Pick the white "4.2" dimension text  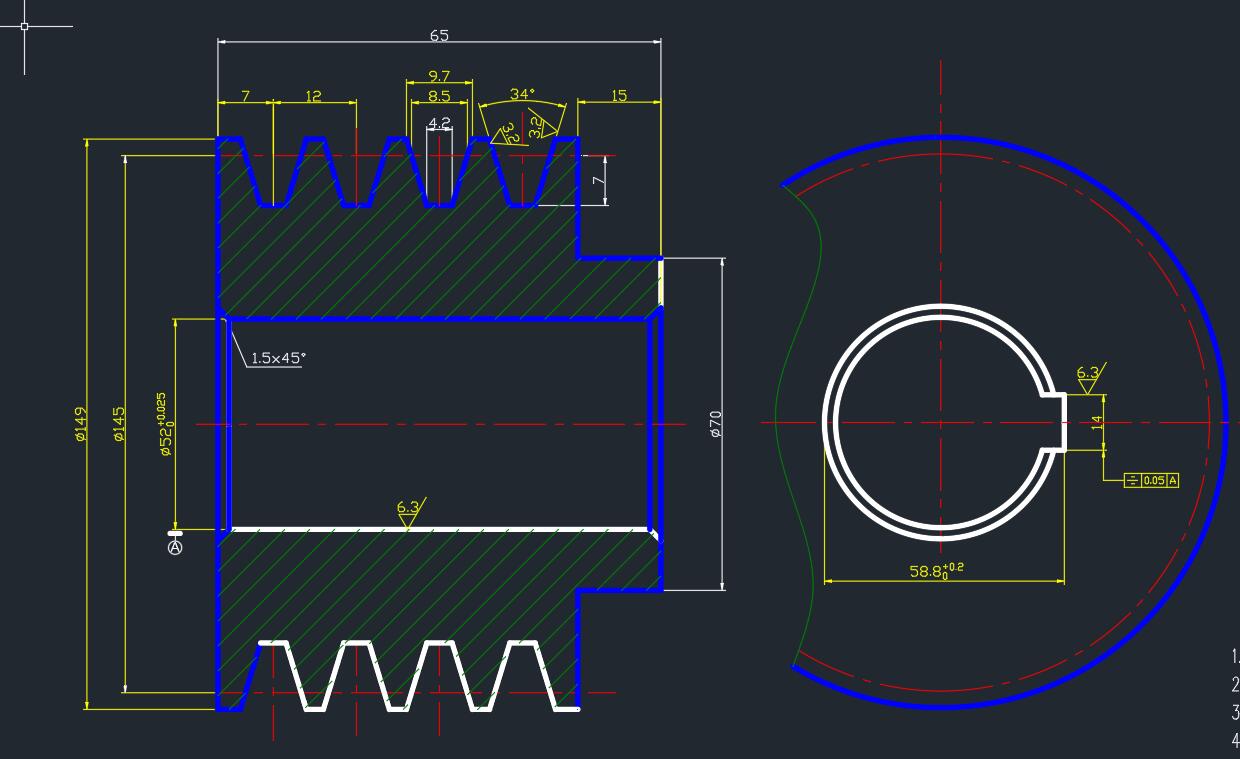[x=439, y=123]
